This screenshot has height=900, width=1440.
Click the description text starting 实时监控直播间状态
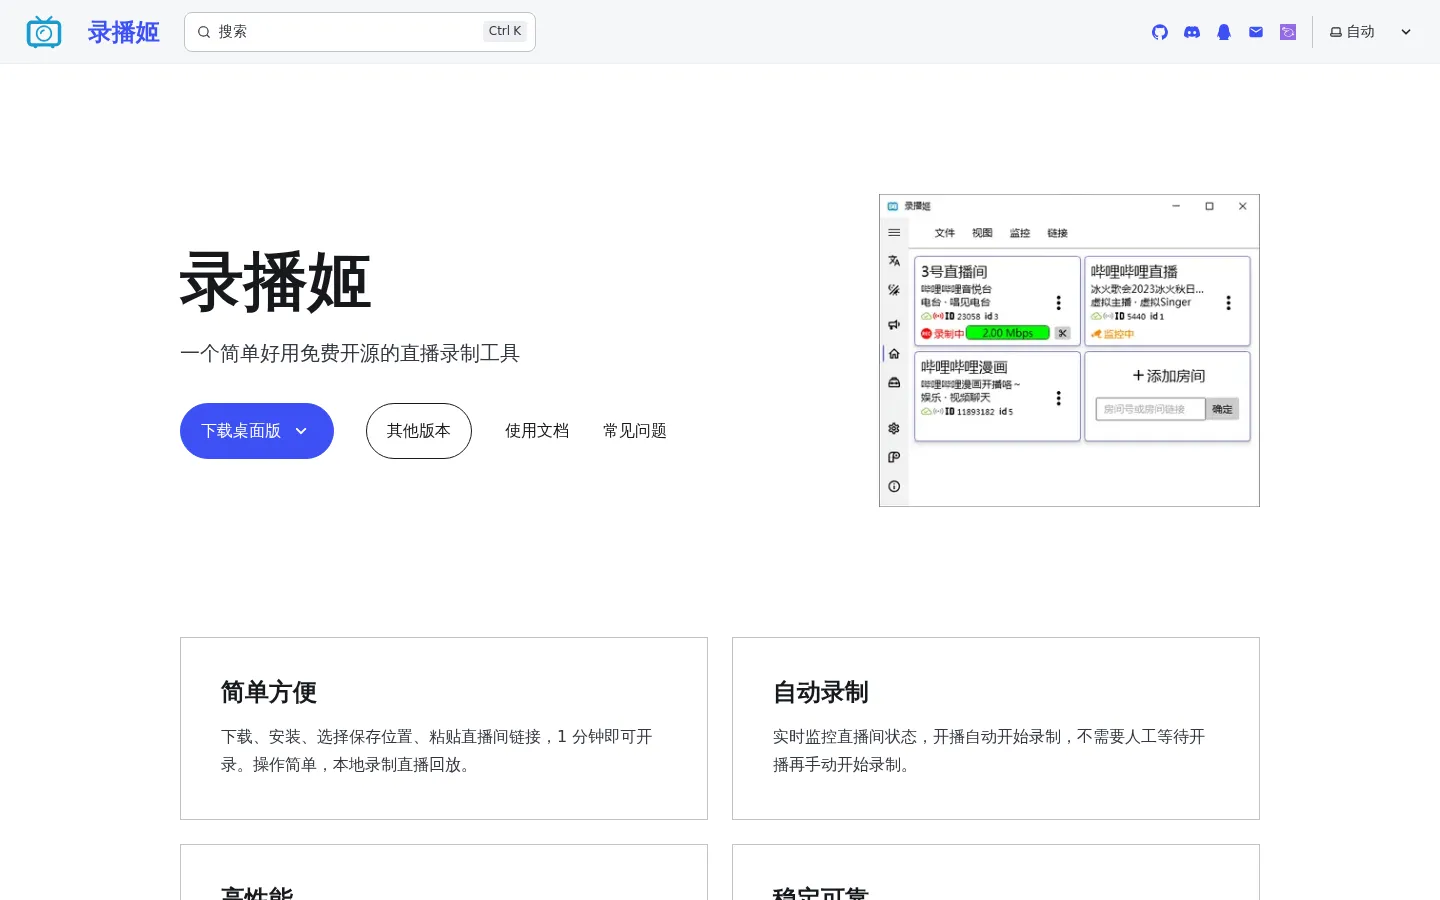(989, 750)
